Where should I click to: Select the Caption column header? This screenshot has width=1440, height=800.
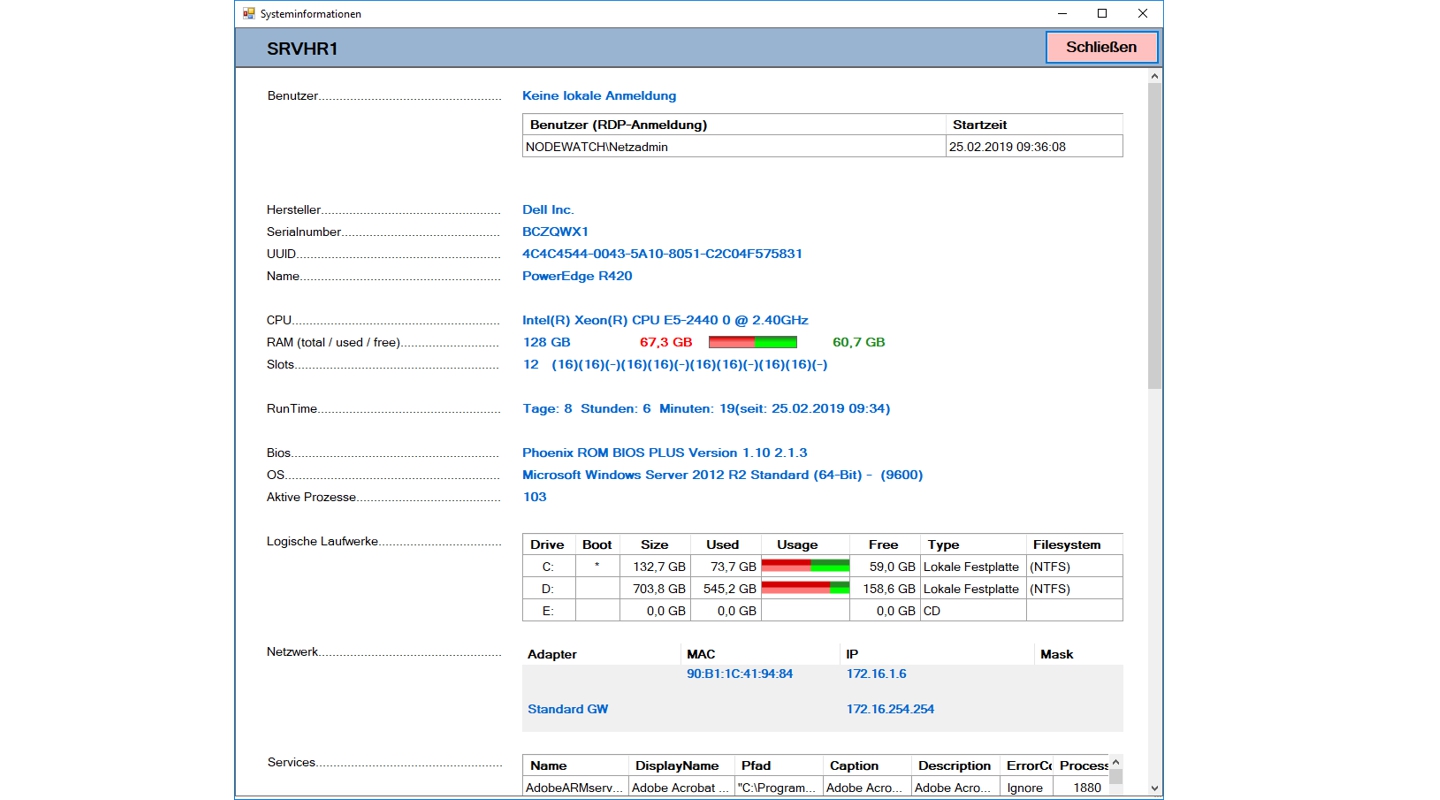(867, 766)
